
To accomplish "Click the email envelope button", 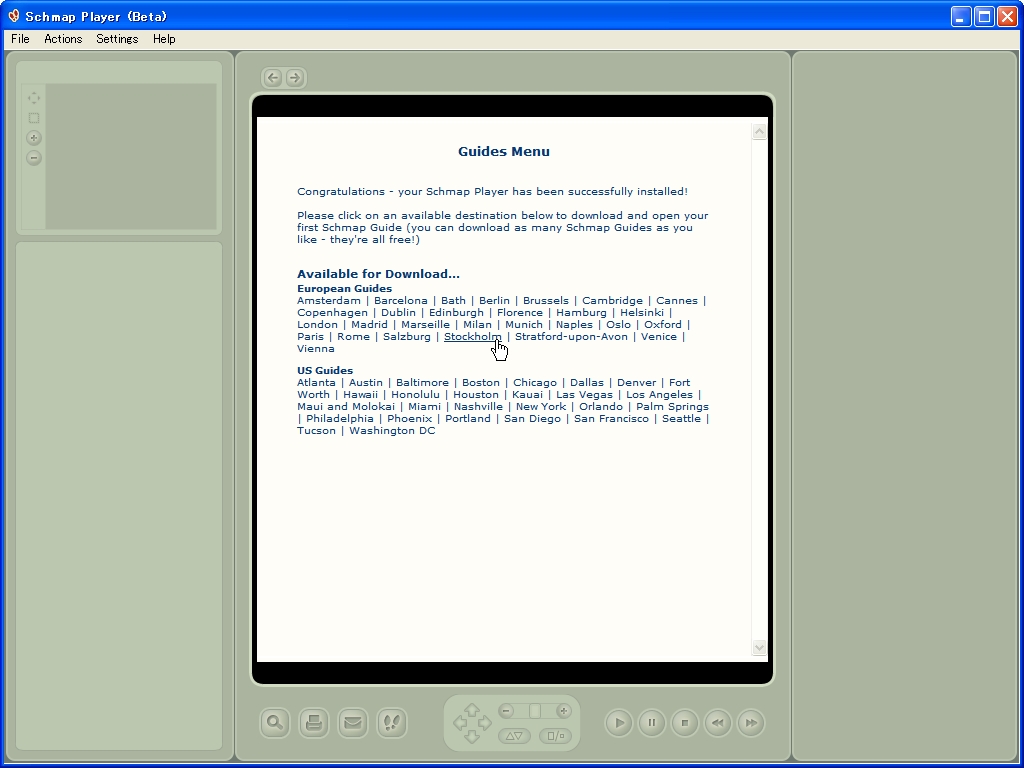I will (x=353, y=723).
